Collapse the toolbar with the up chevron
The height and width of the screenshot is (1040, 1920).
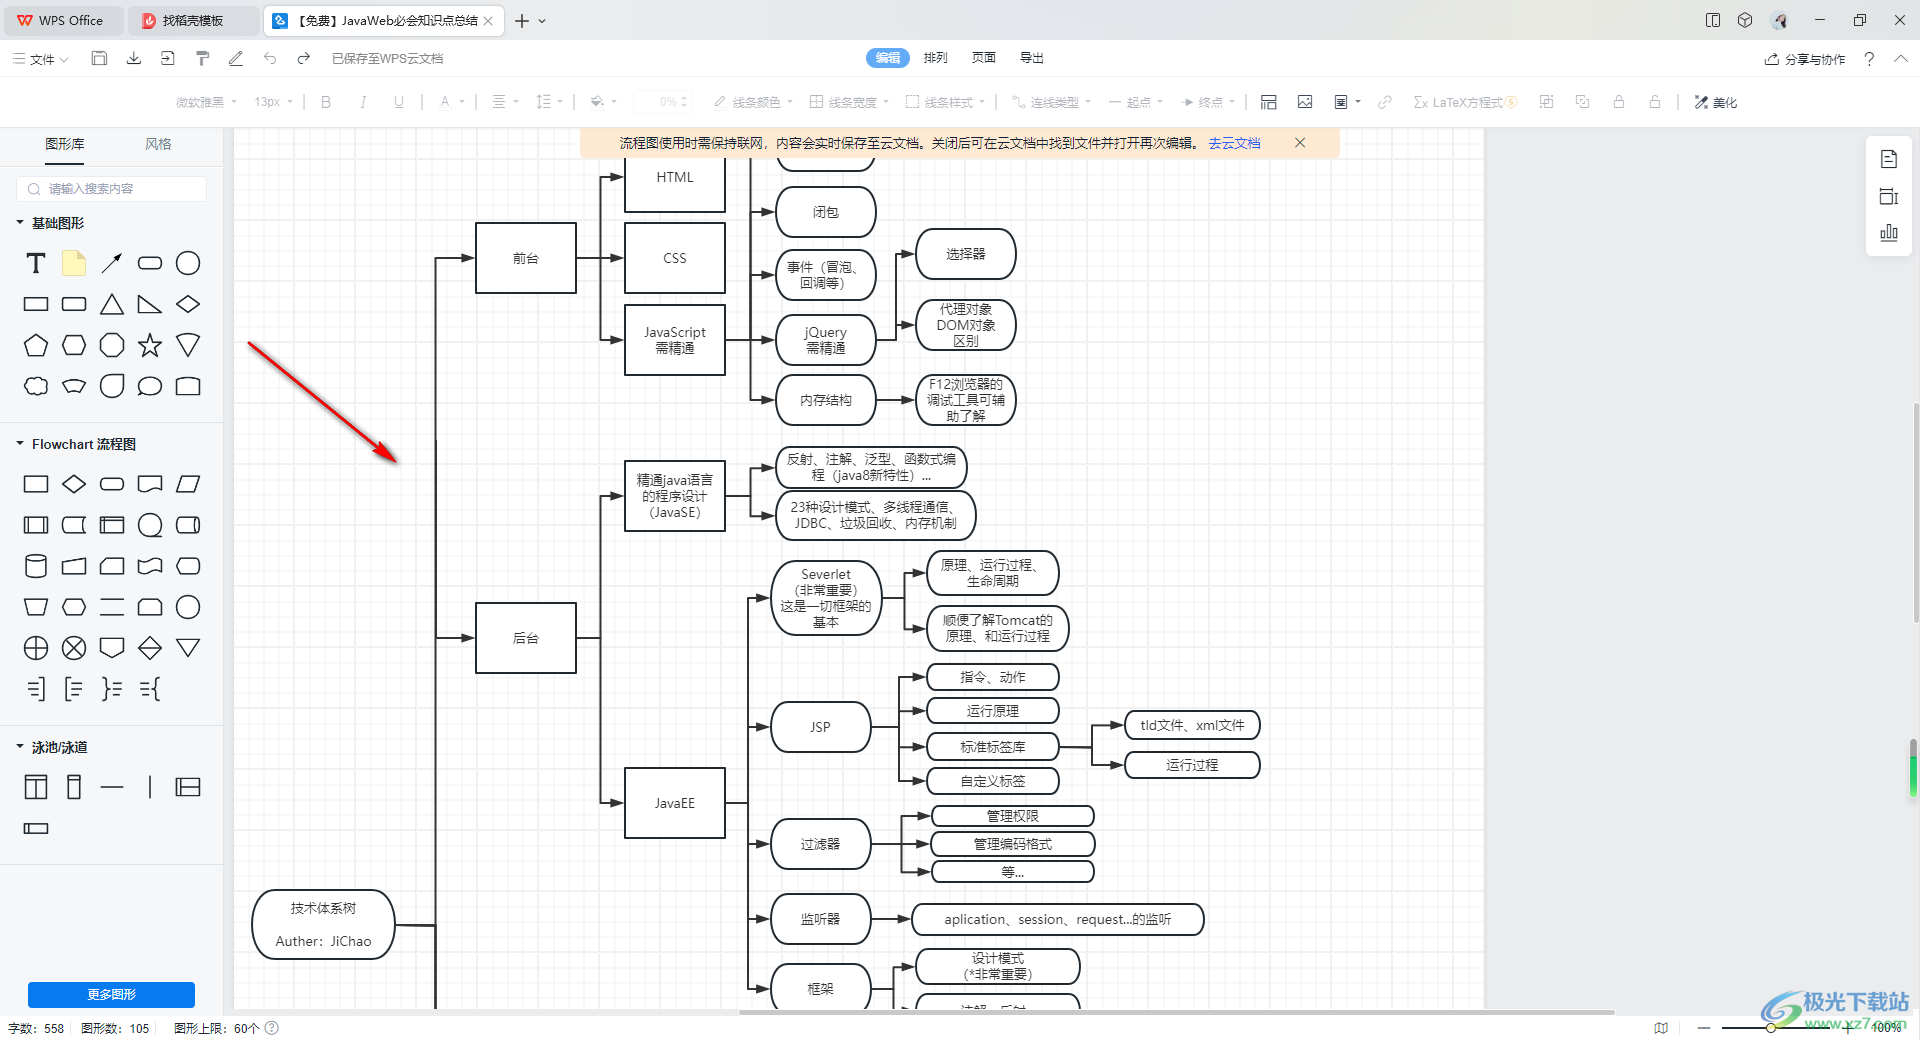click(x=1901, y=59)
